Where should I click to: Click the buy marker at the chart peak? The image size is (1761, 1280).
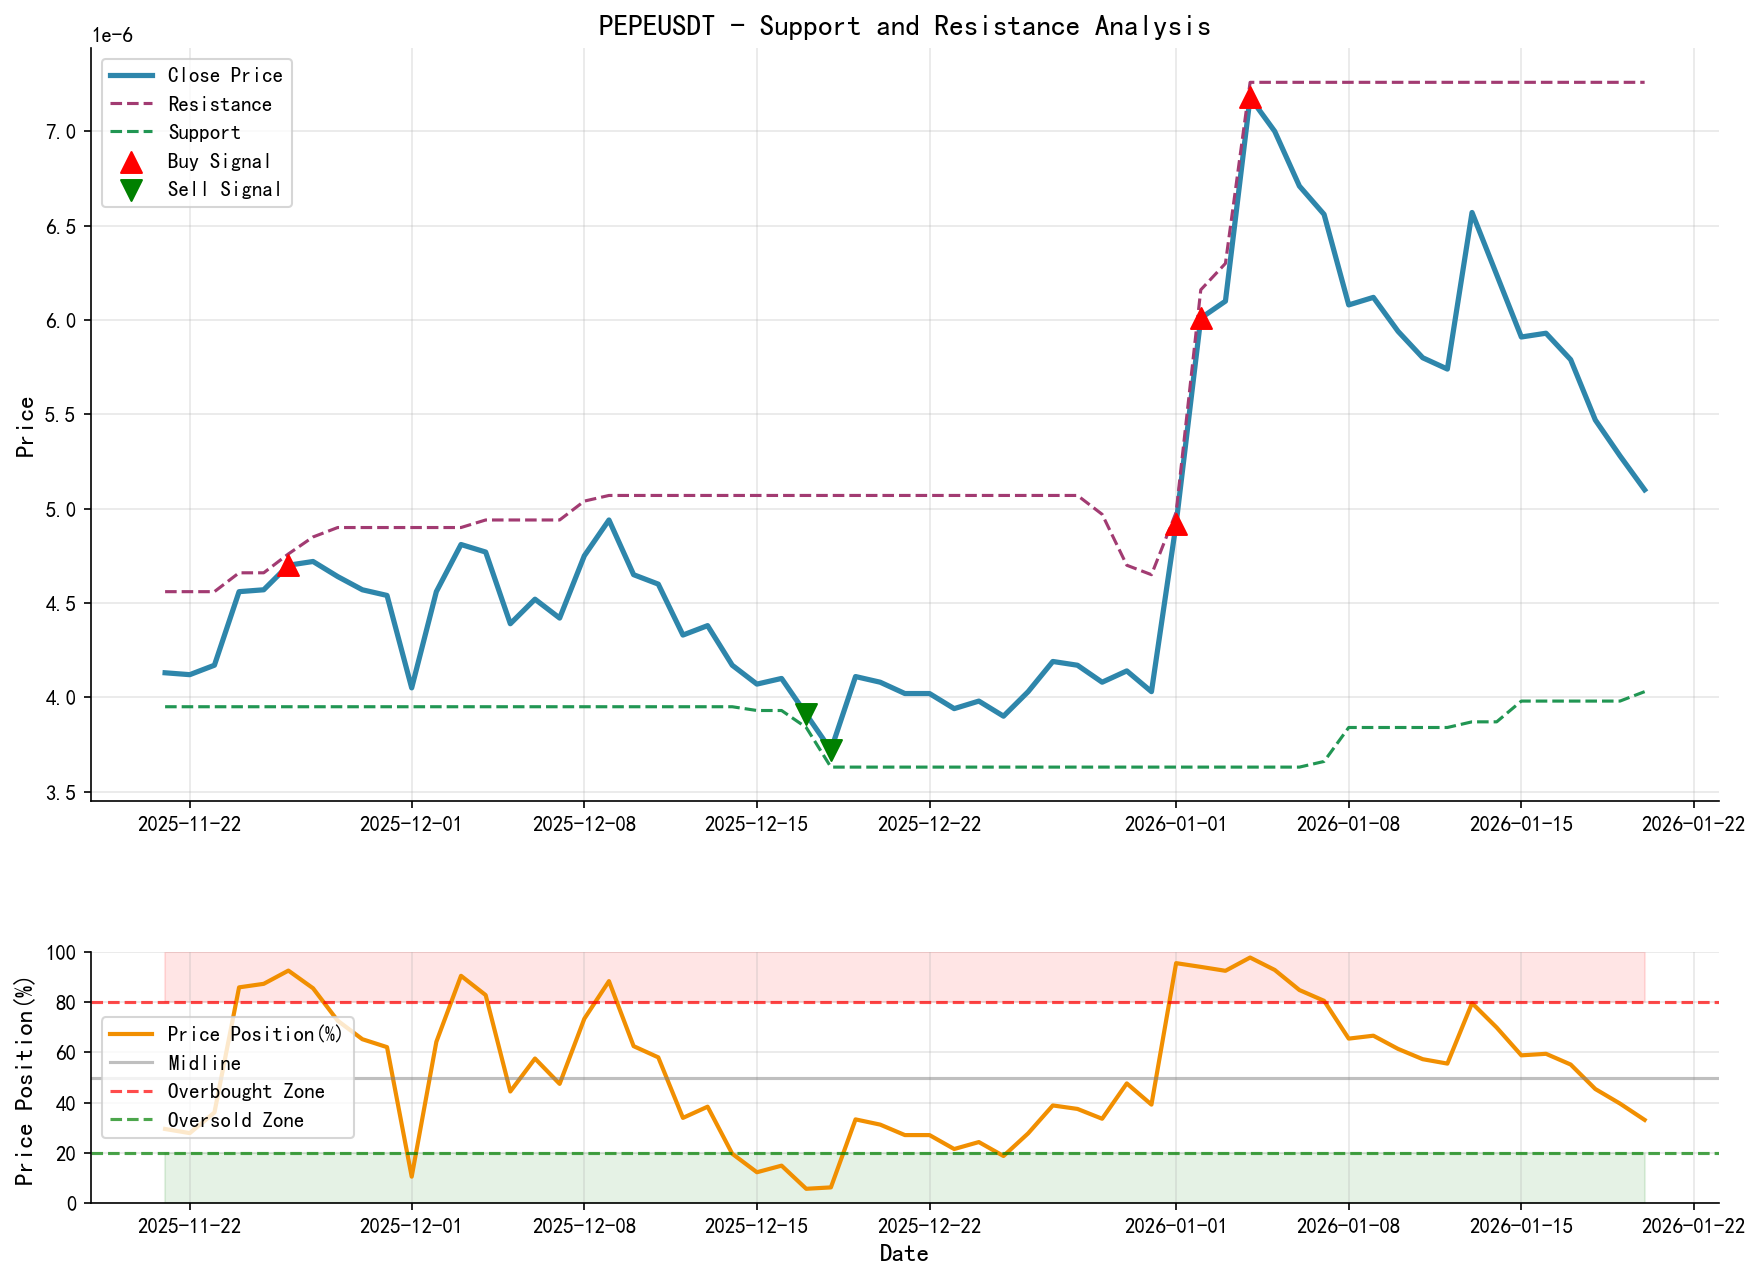[1251, 98]
